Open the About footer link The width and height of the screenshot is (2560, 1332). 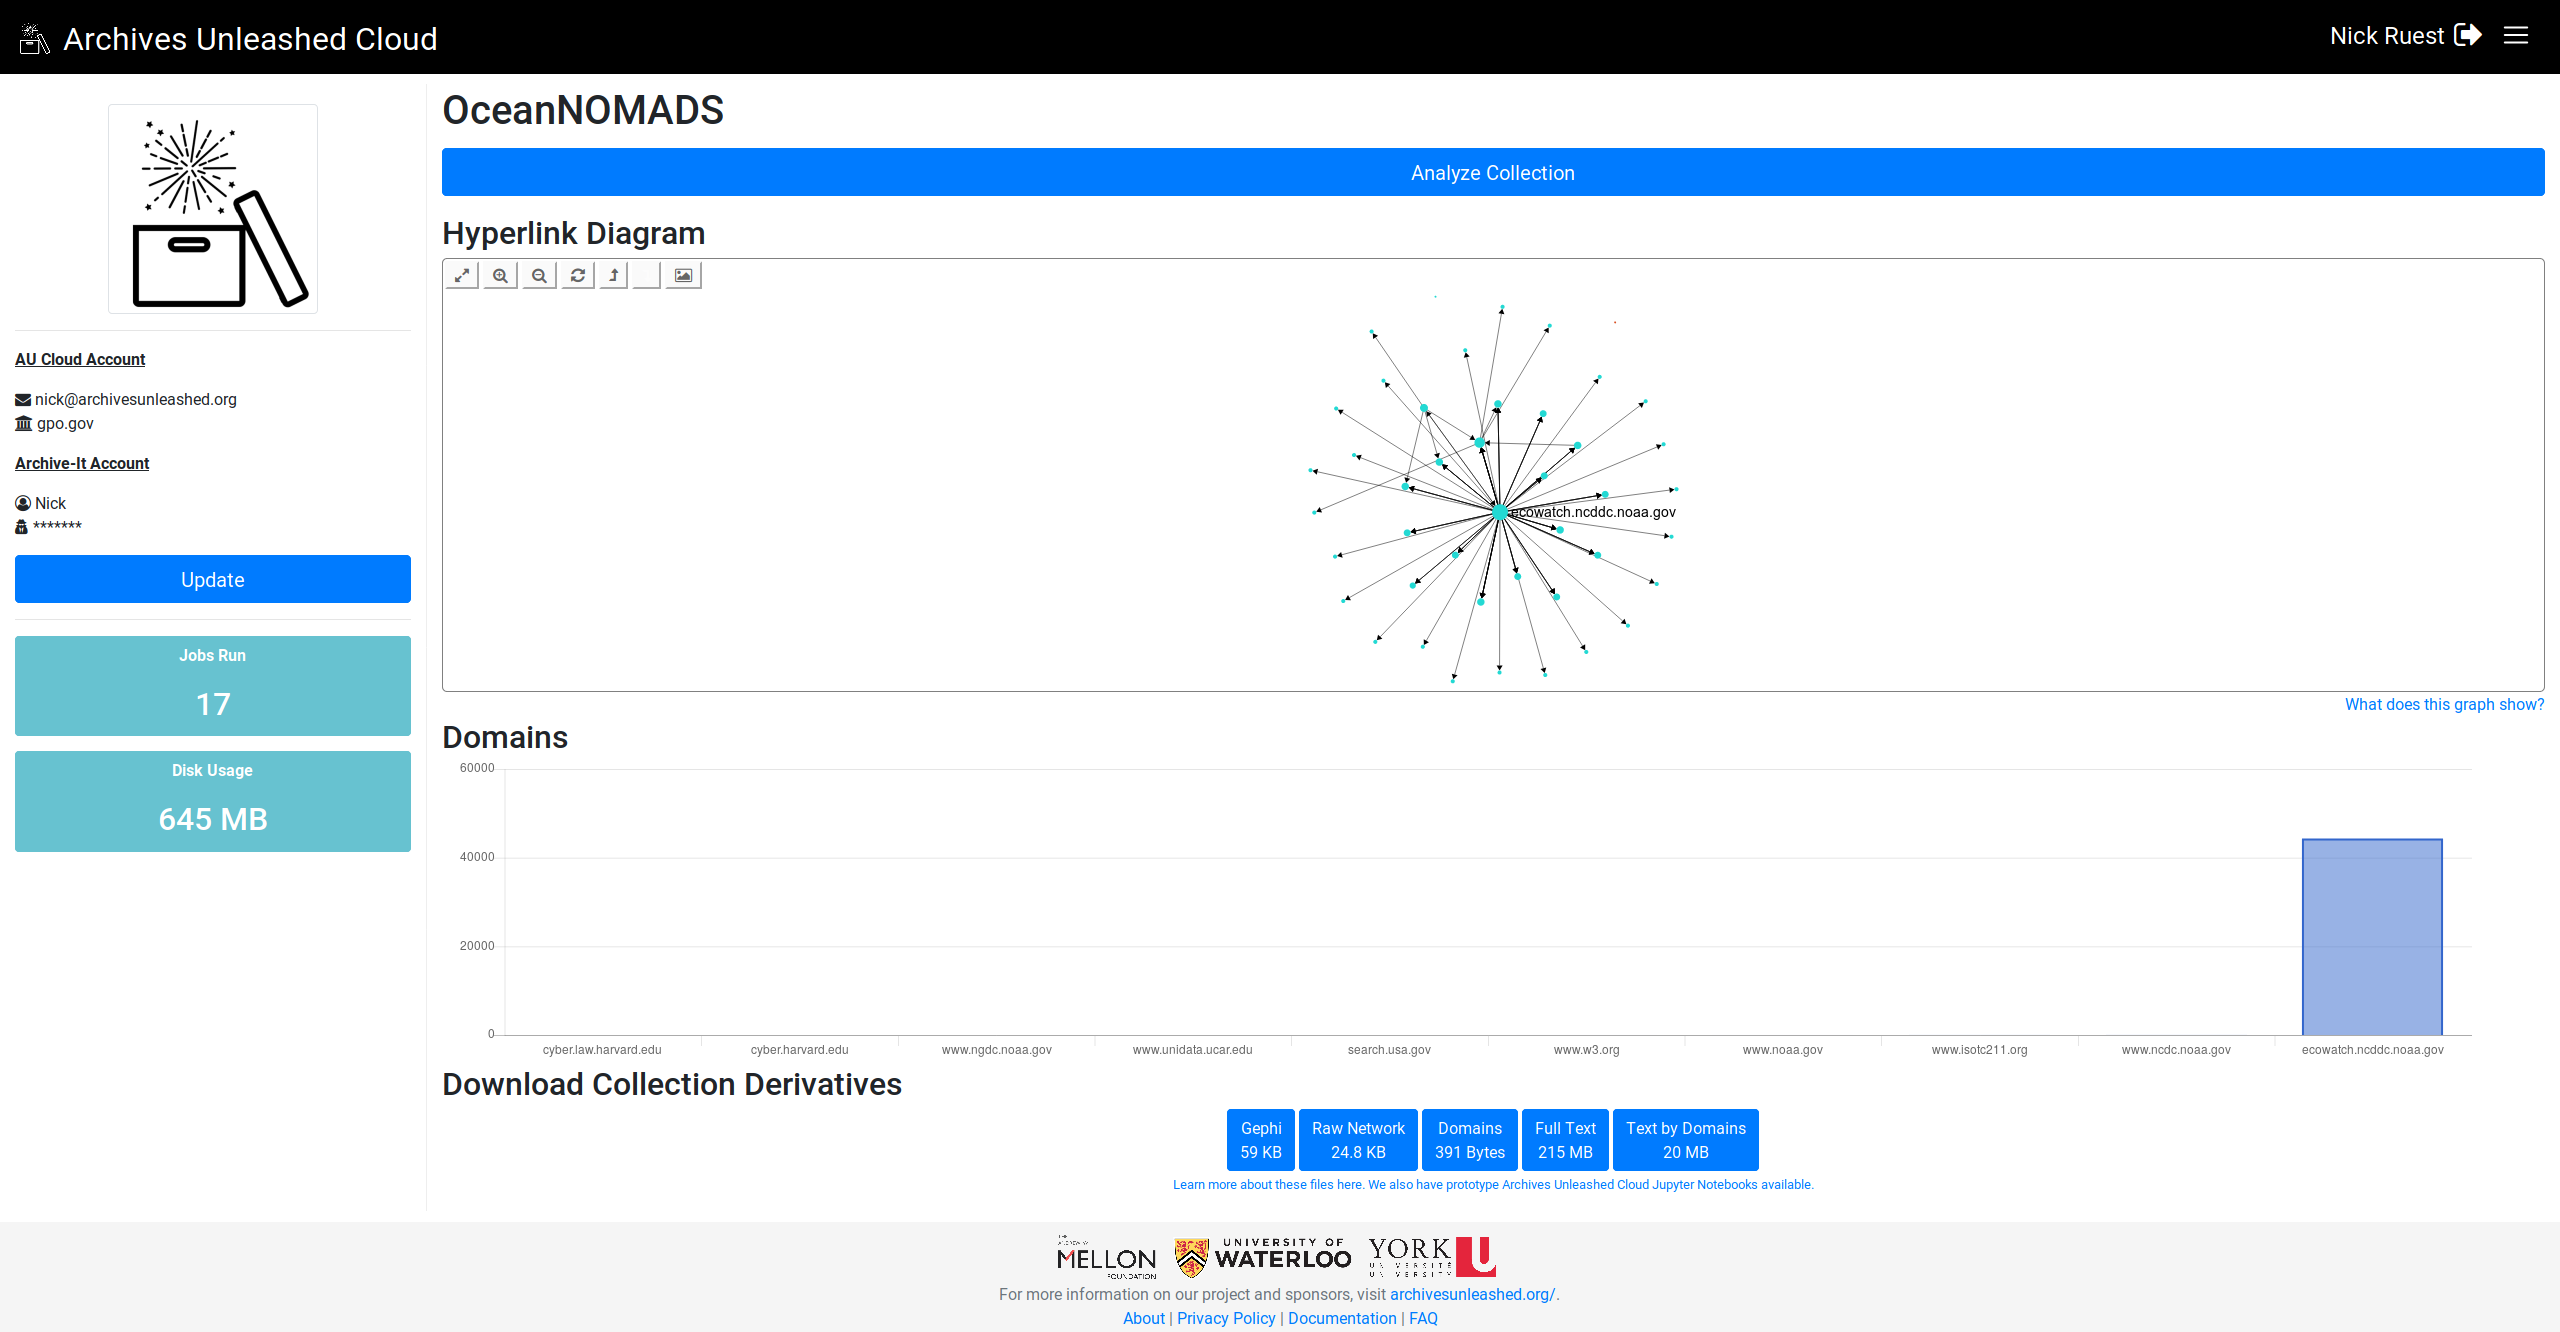(1144, 1318)
